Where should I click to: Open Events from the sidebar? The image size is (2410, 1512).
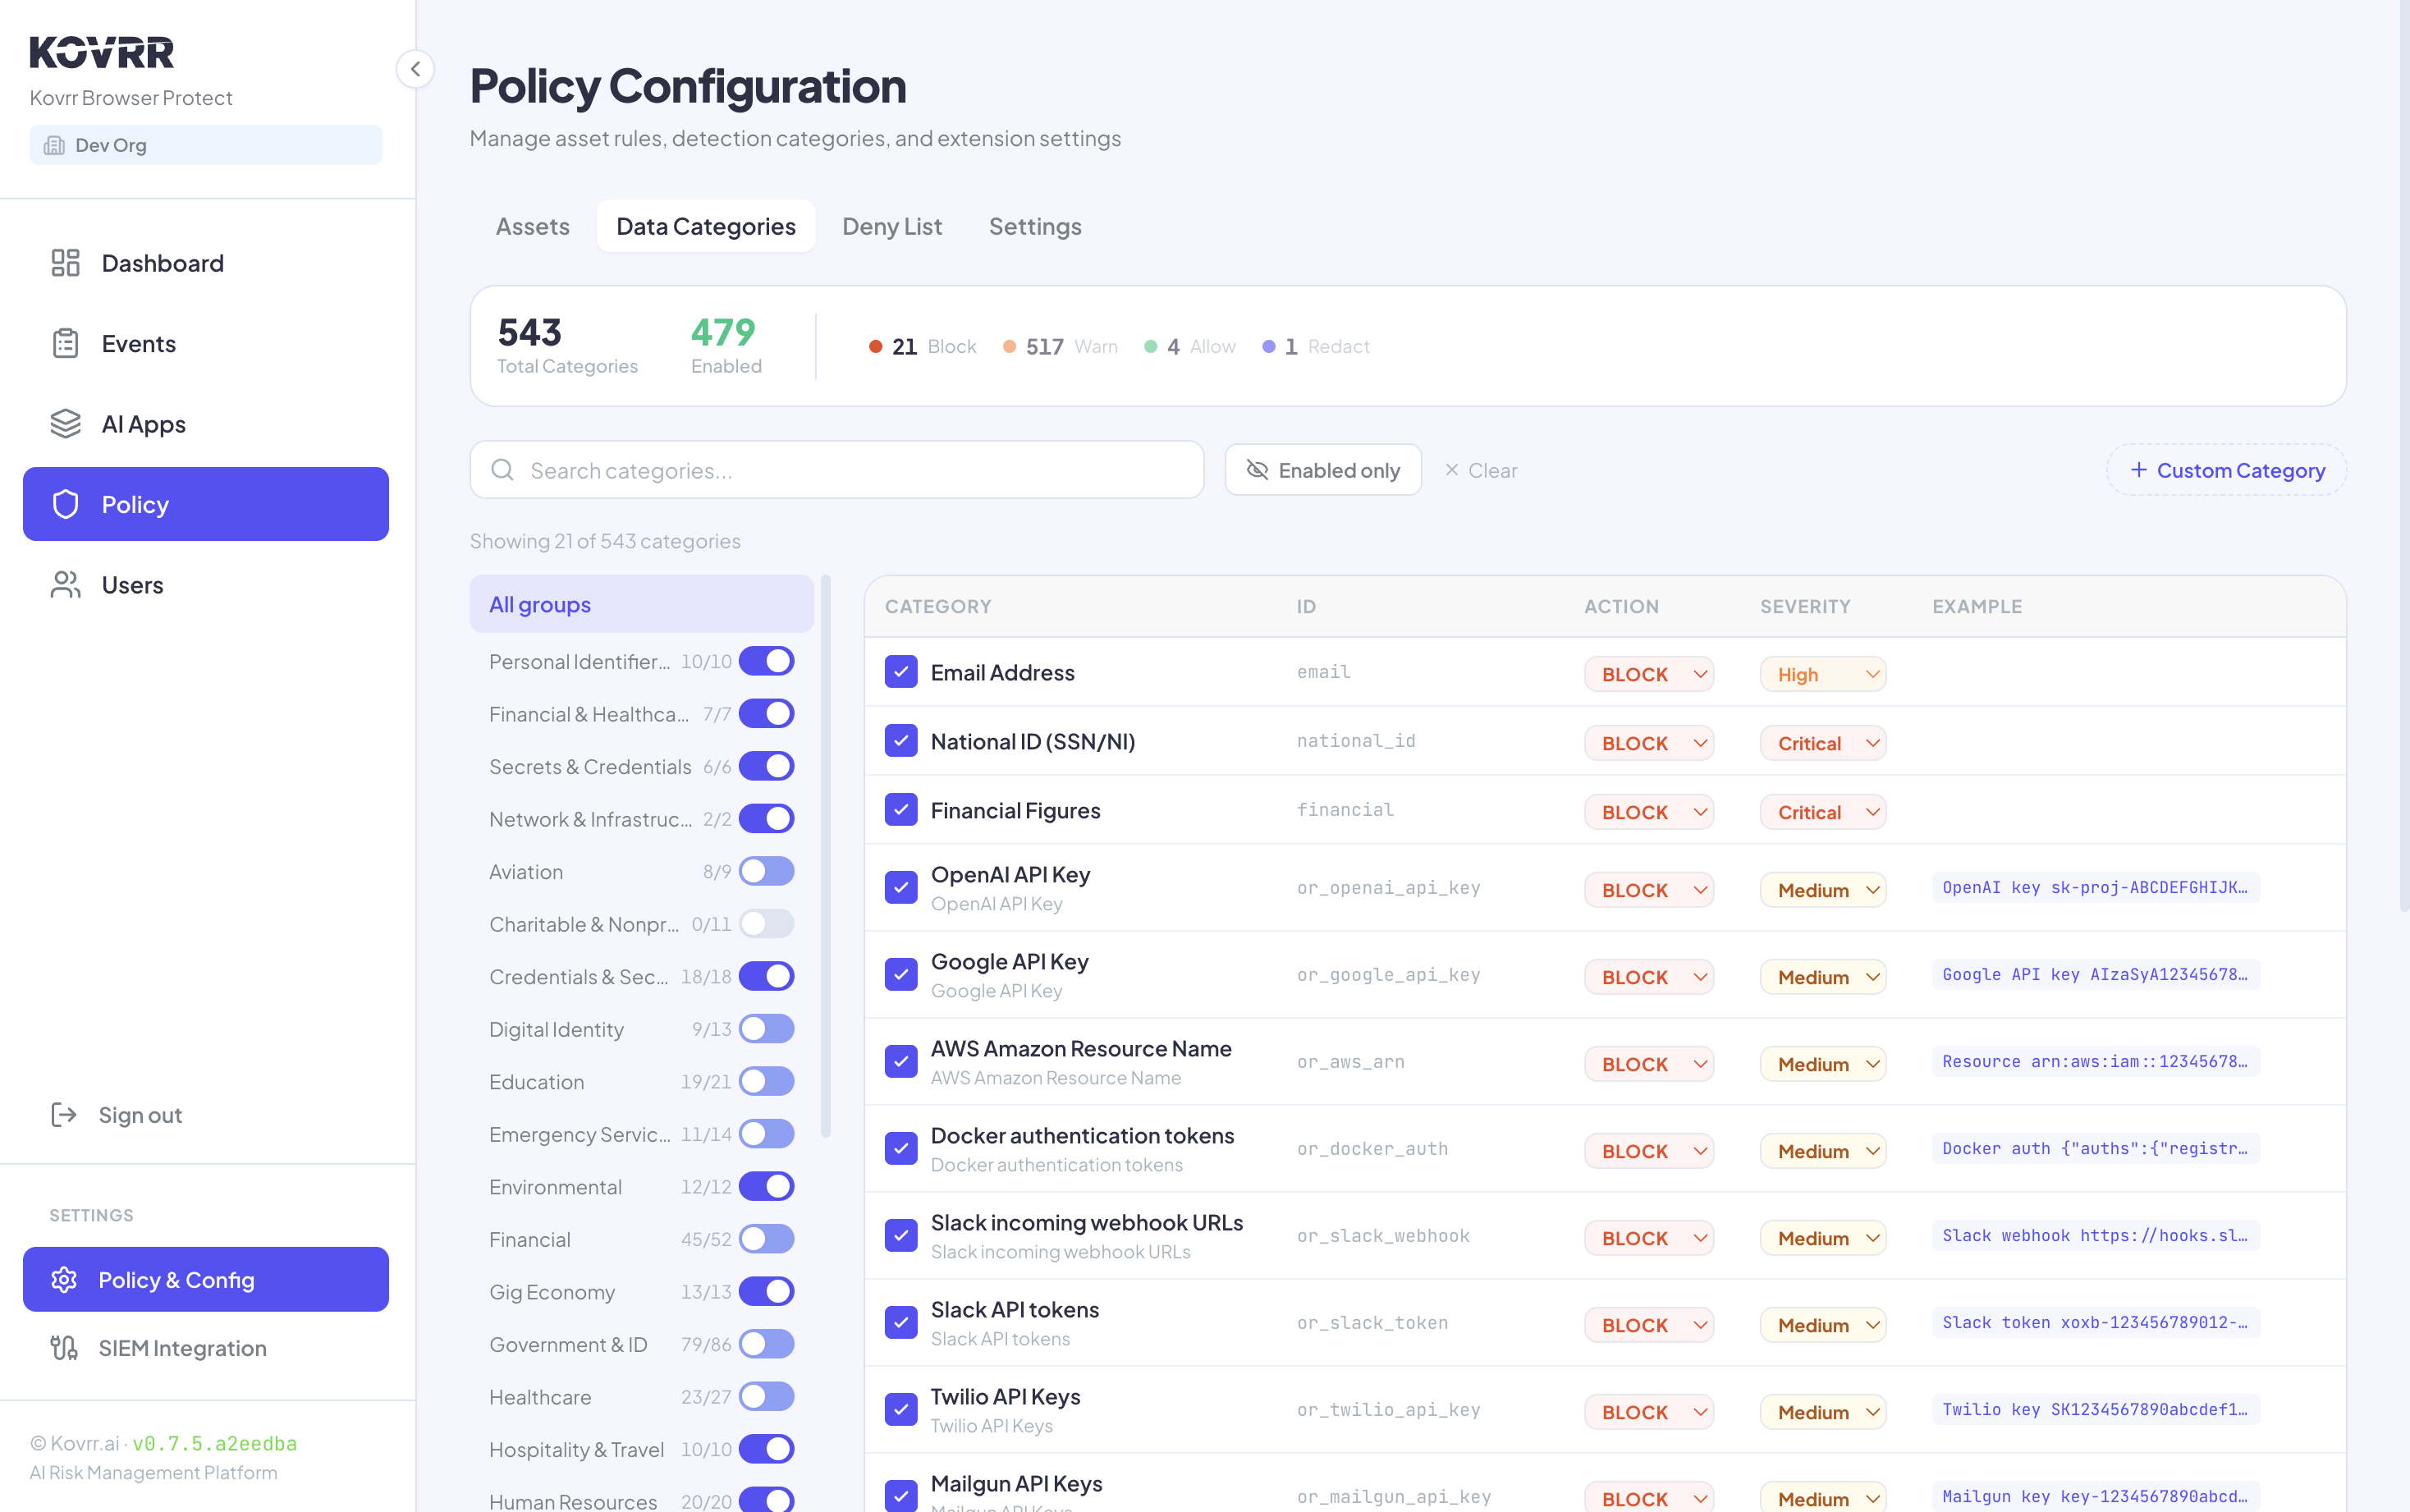[206, 343]
